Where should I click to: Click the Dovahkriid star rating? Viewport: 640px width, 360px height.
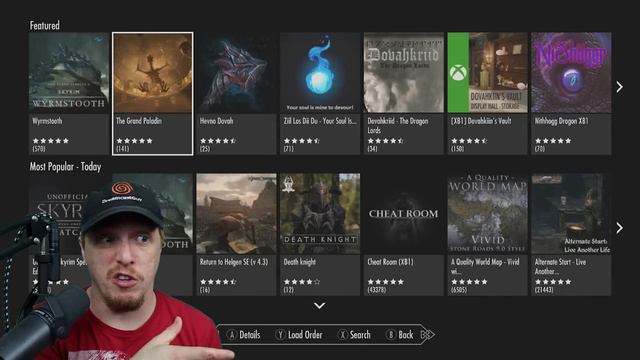386,141
